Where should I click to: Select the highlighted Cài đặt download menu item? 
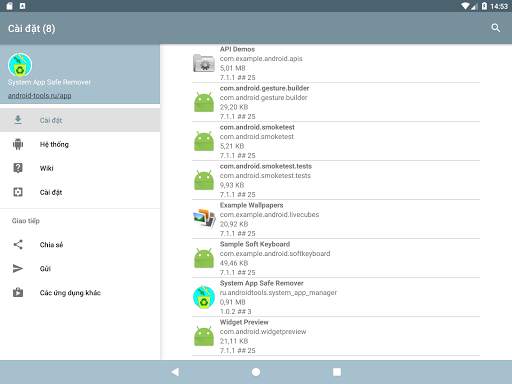click(x=80, y=120)
